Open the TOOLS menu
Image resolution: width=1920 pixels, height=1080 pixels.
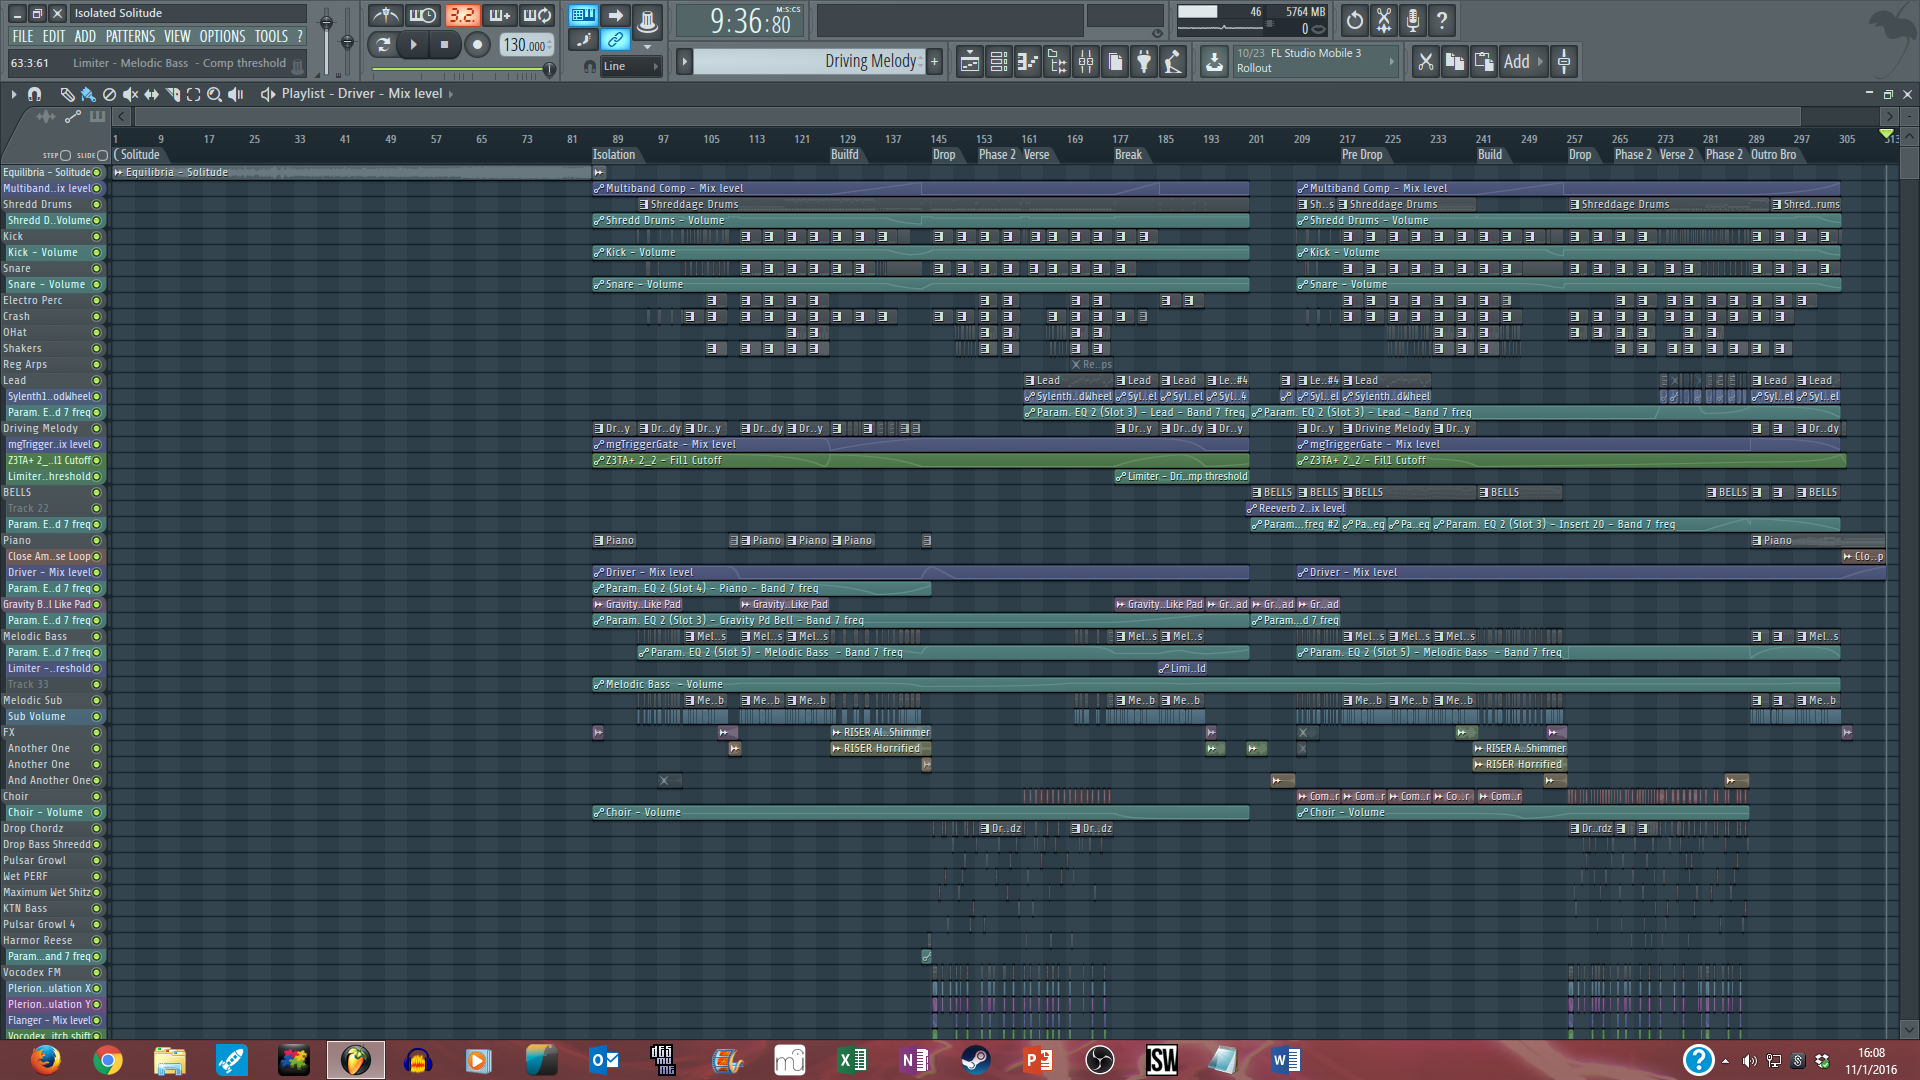[271, 37]
